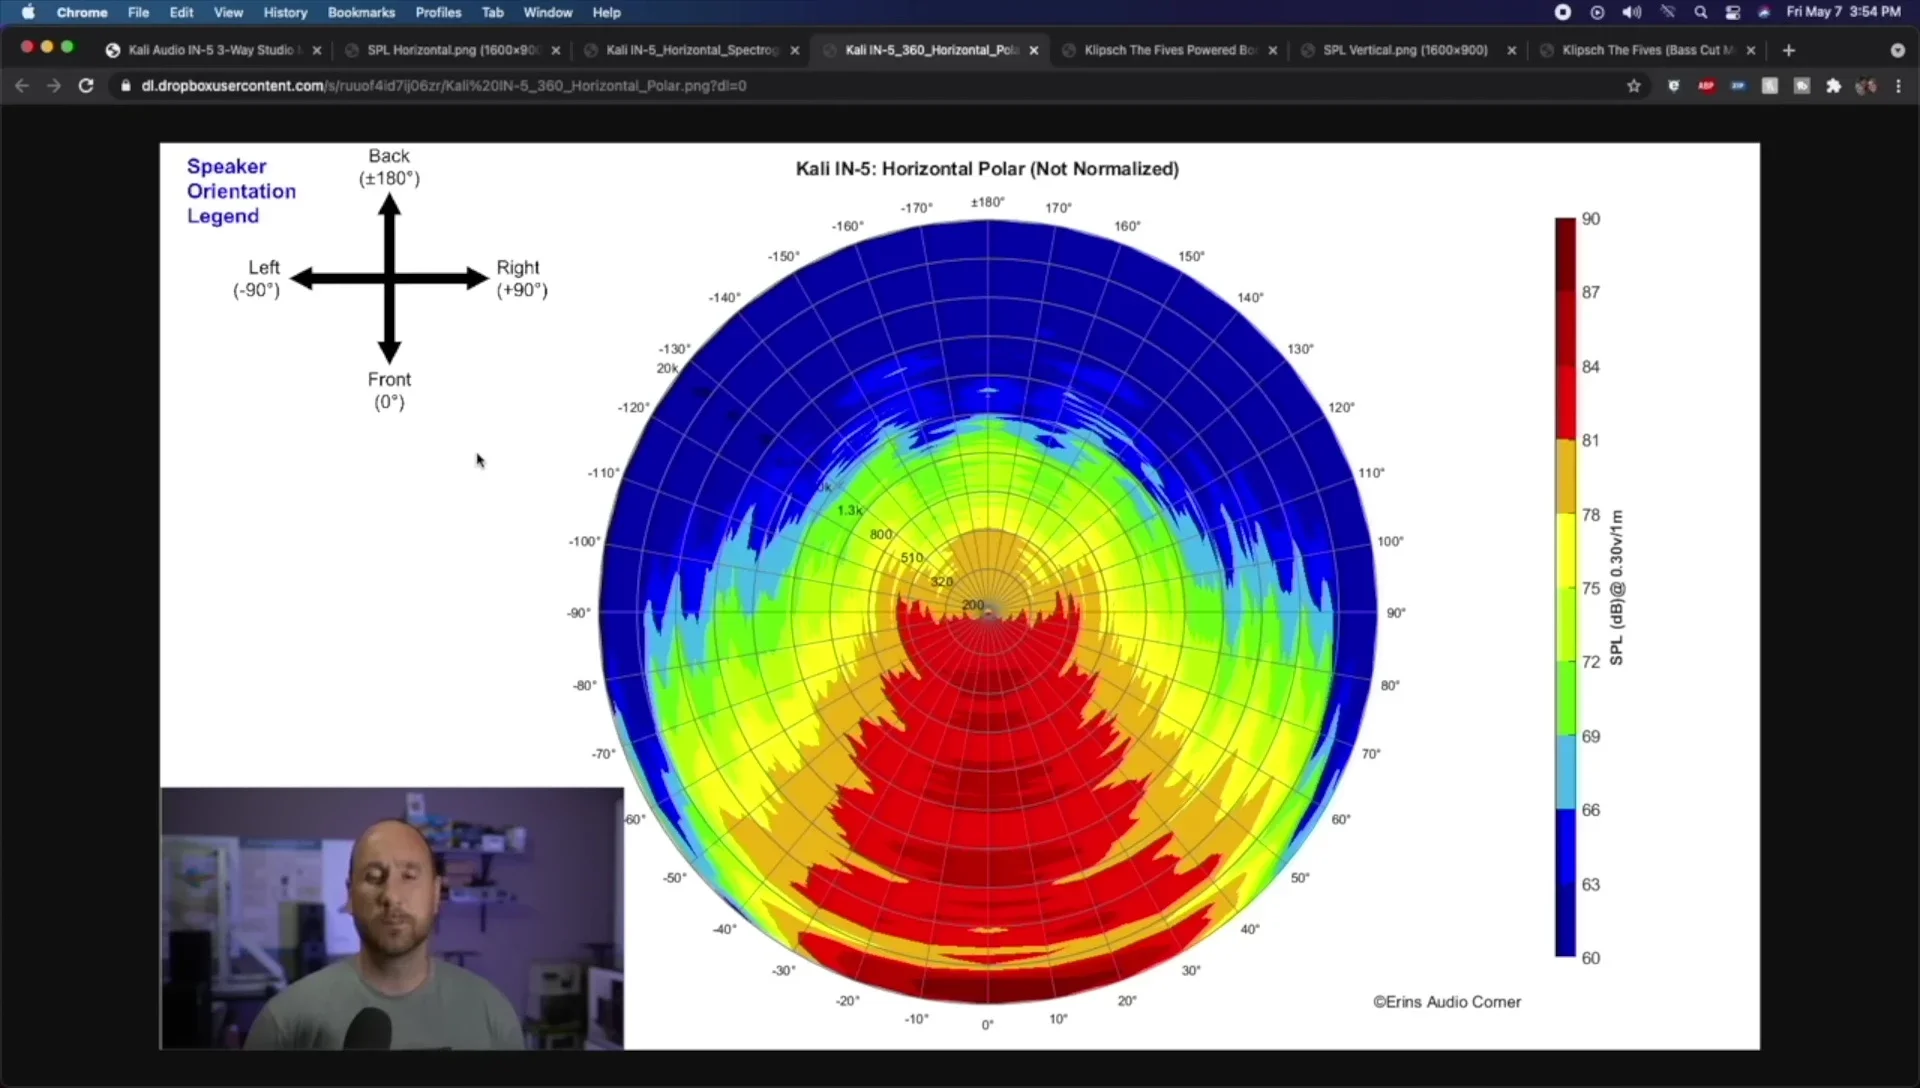Screen dimensions: 1920x1088
Task: Open the History menu
Action: (x=285, y=12)
